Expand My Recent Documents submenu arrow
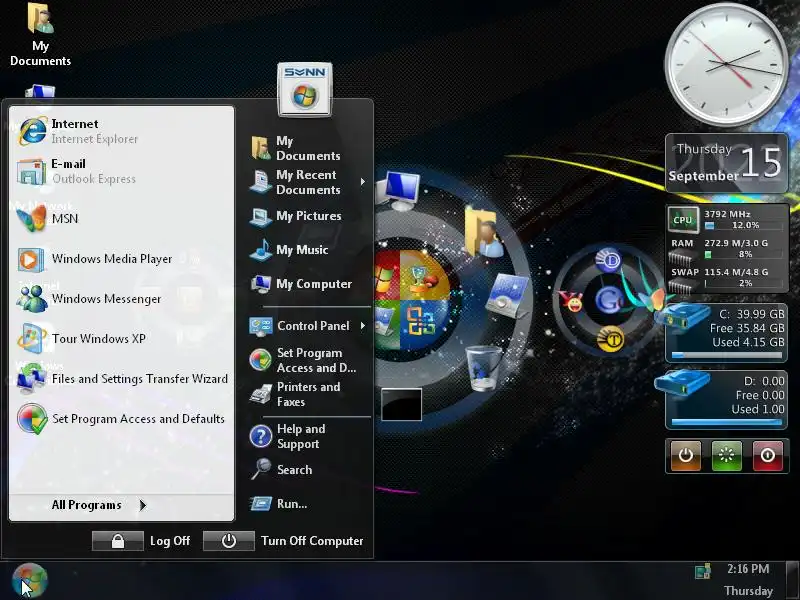This screenshot has width=800, height=600. (x=363, y=182)
